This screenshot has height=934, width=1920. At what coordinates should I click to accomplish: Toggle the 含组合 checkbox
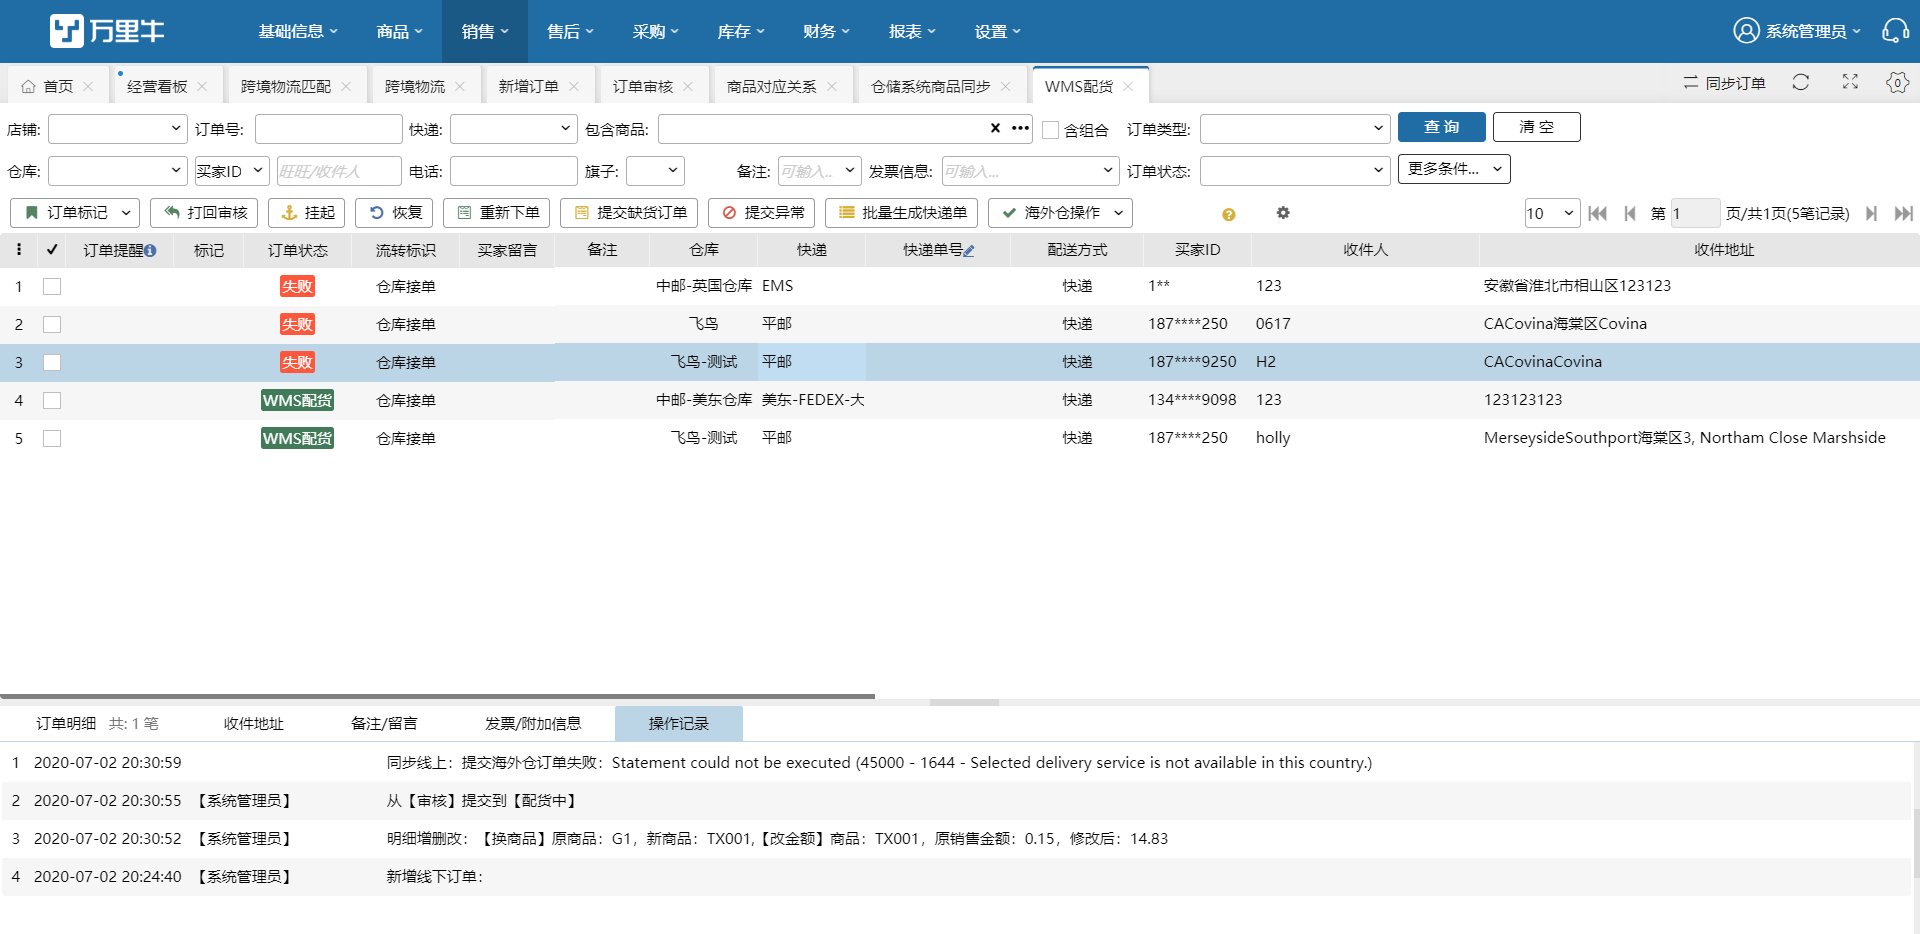pyautogui.click(x=1050, y=130)
